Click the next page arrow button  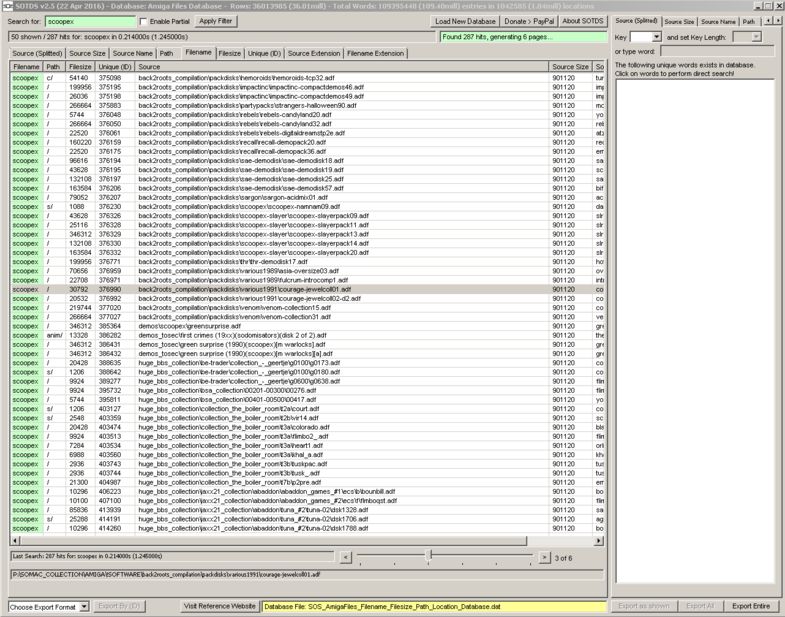544,557
